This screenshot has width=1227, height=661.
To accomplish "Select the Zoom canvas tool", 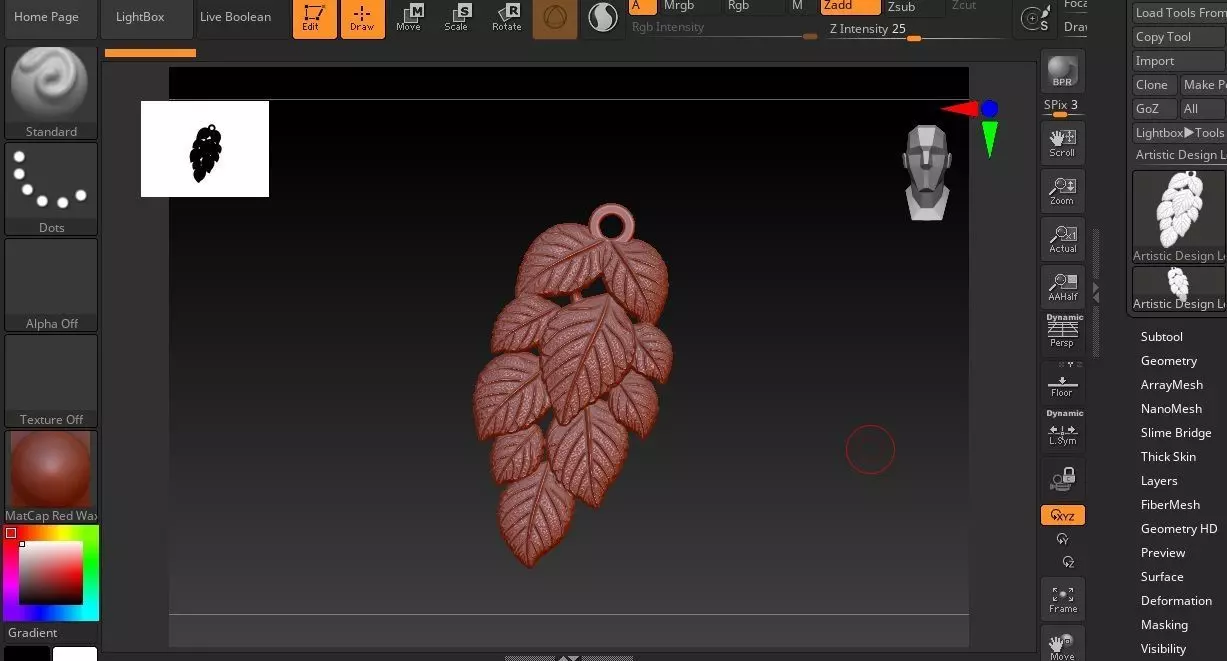I will tap(1062, 190).
